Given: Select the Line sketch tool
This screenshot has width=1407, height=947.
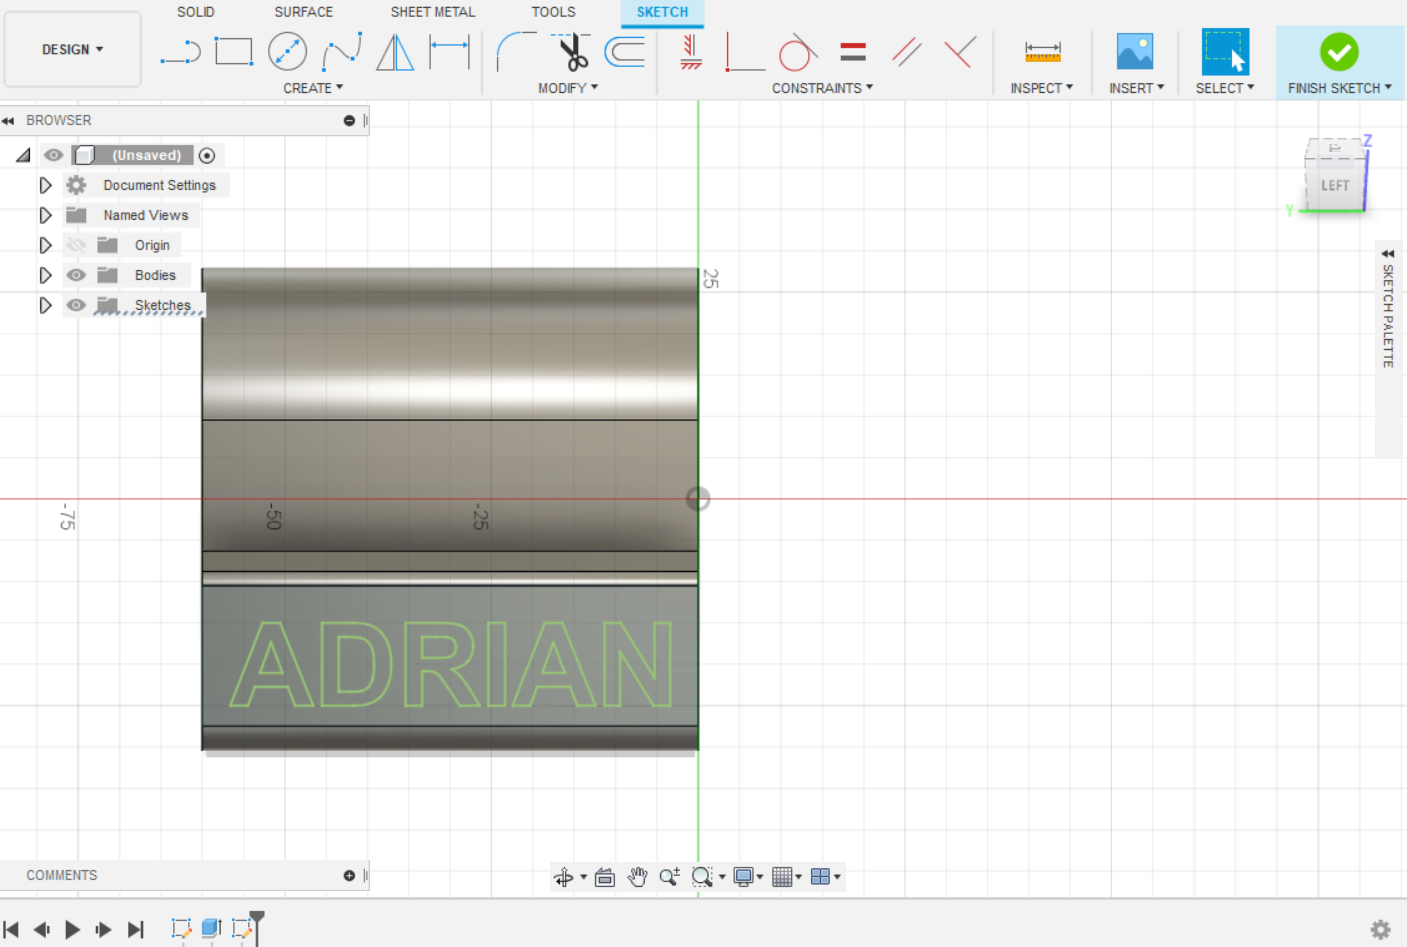Looking at the screenshot, I should [x=181, y=51].
